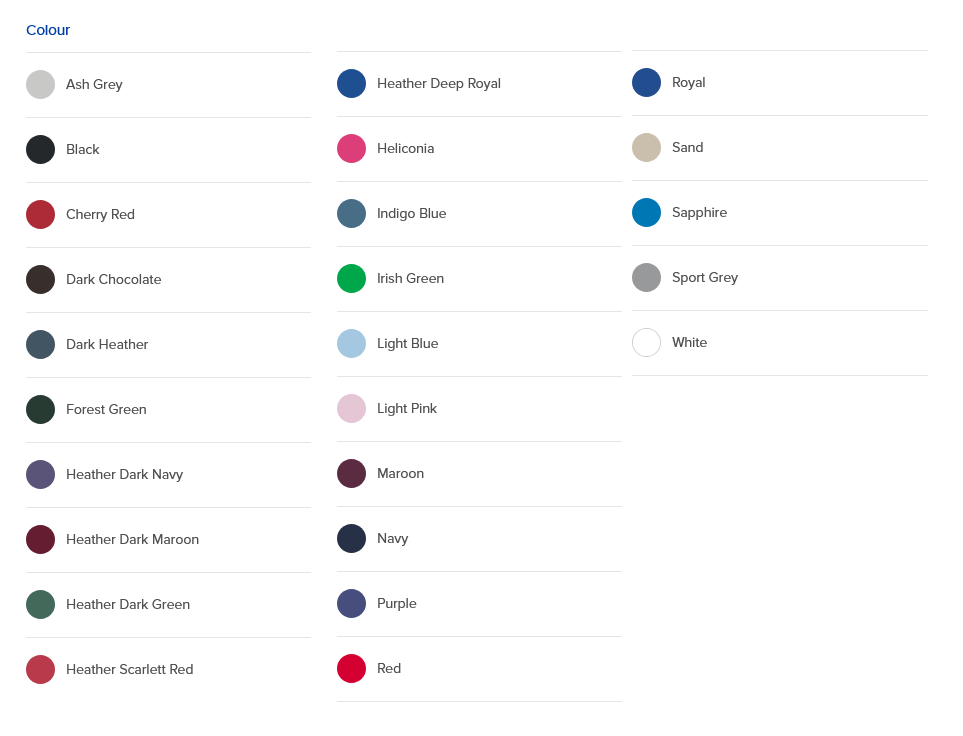This screenshot has height=736, width=963.
Task: Select the Irish Green colour circle
Action: (351, 278)
